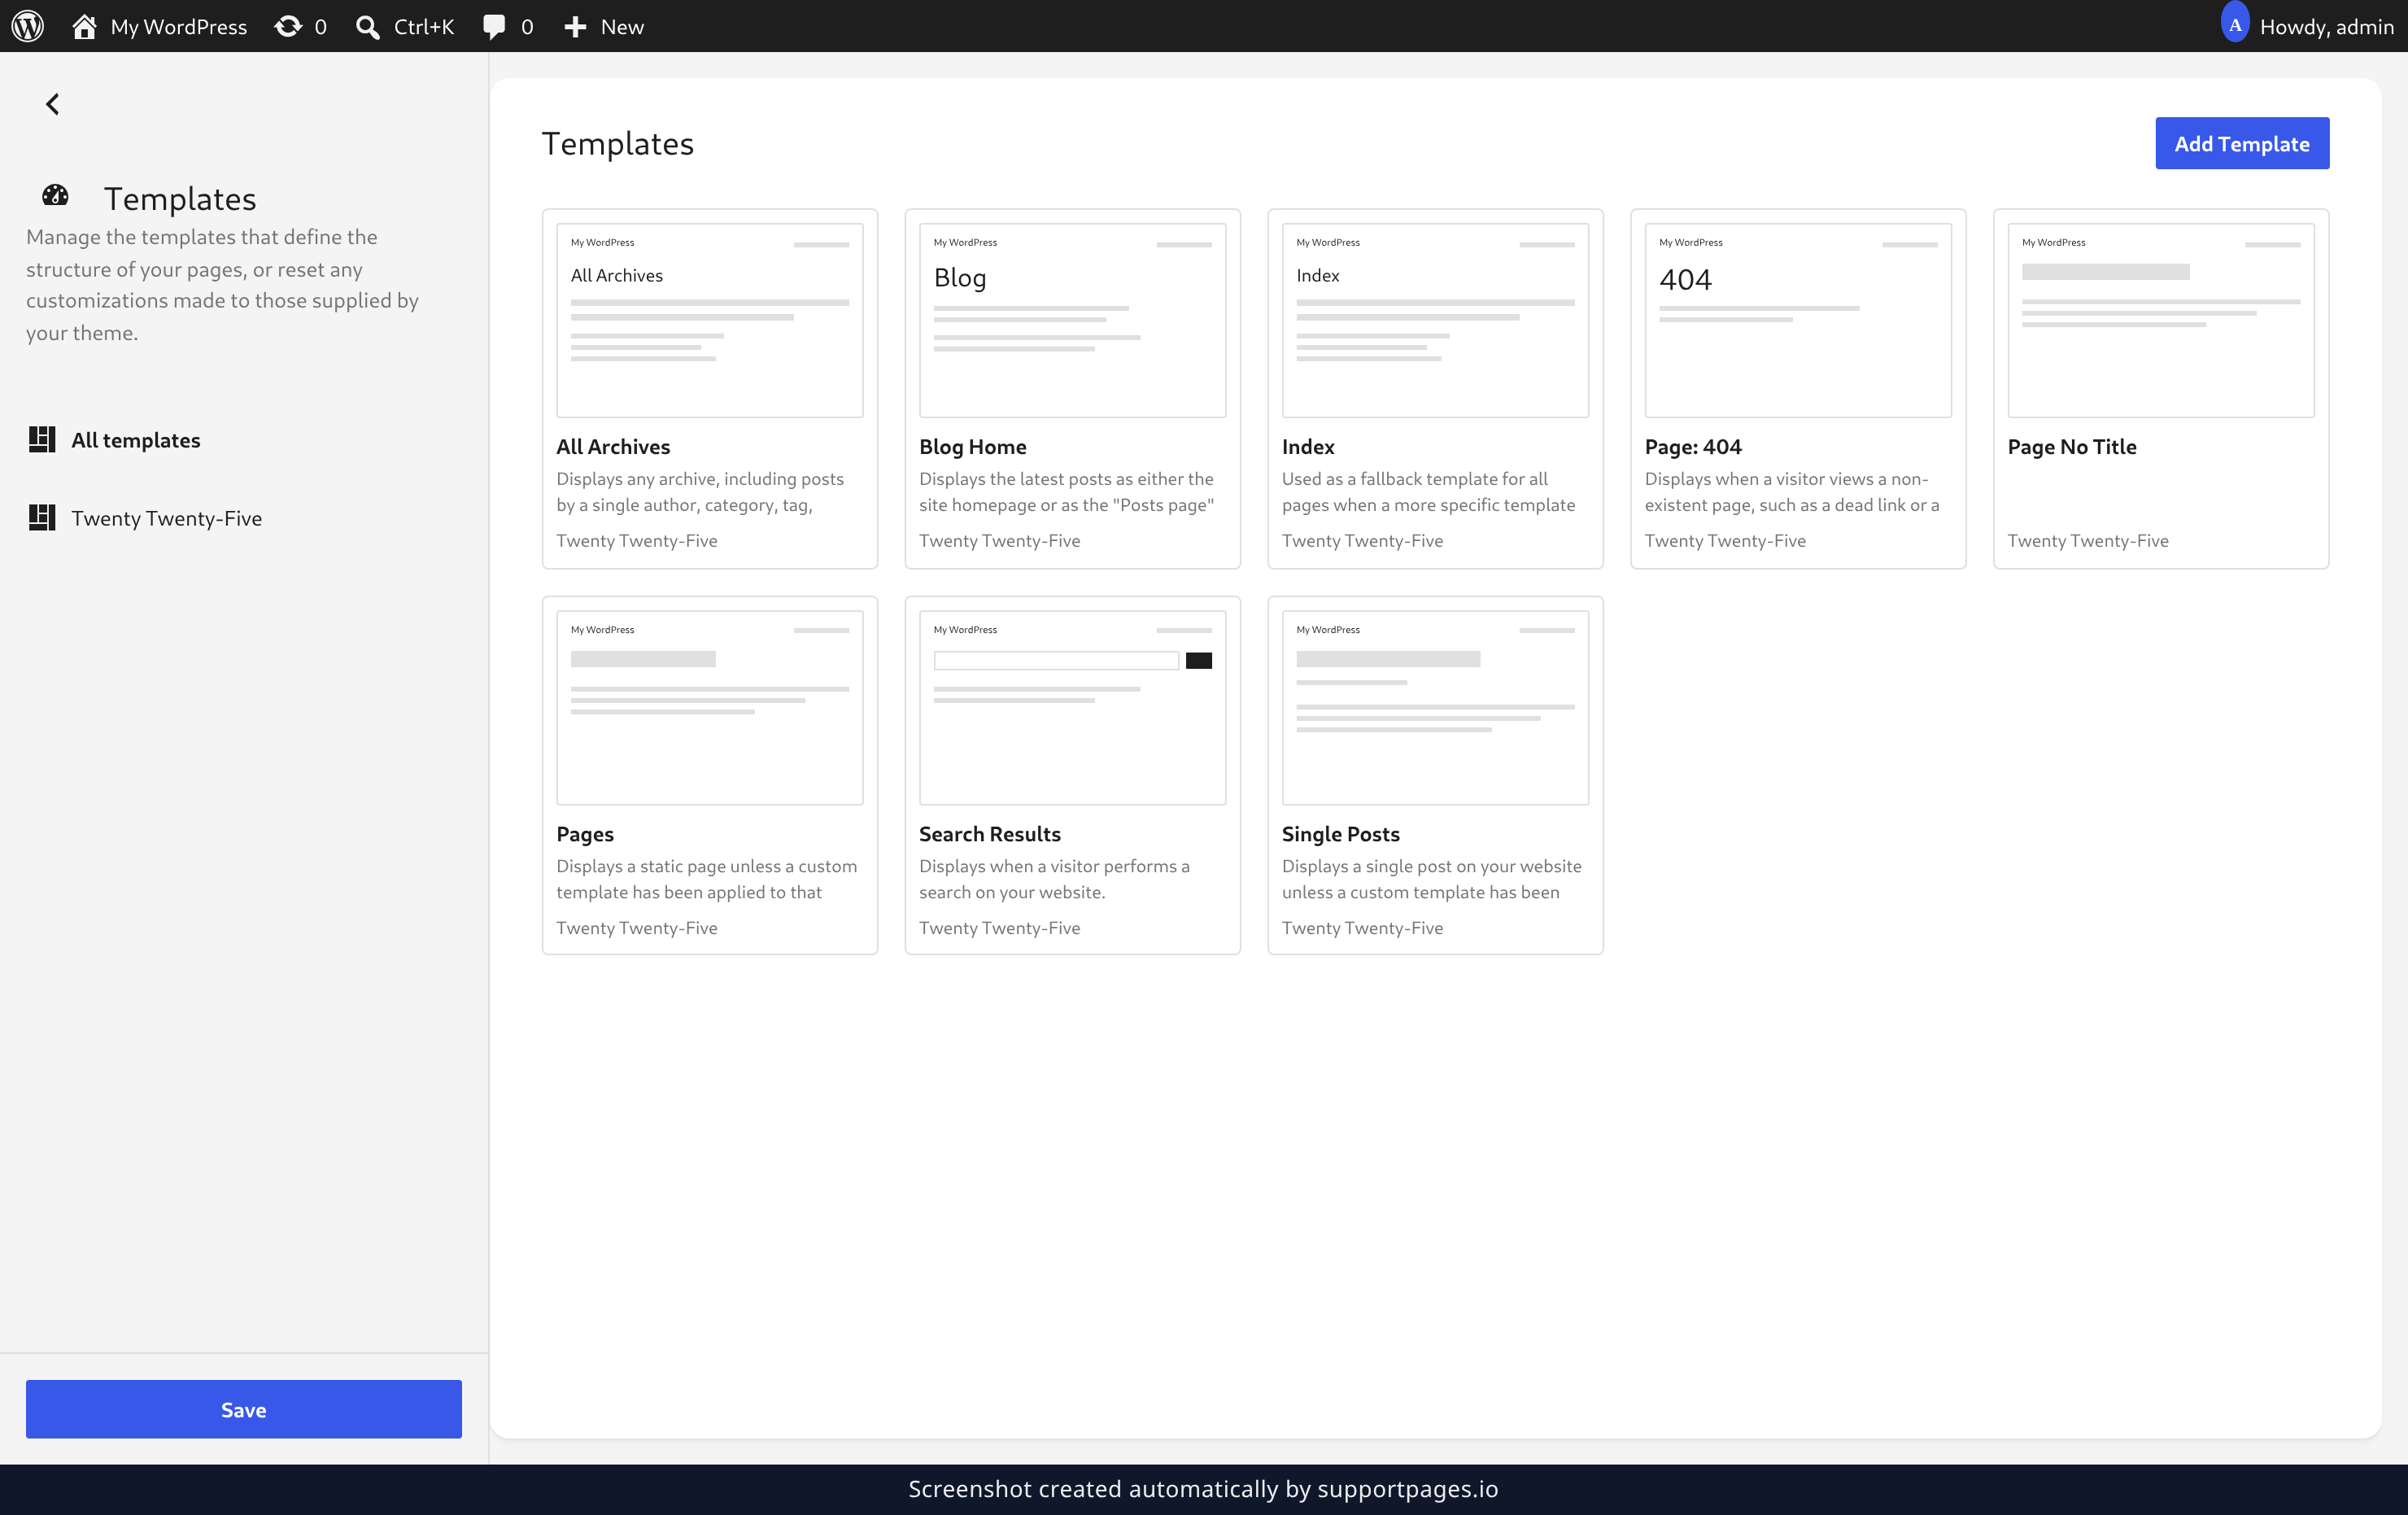Click the Pages card title

coord(585,833)
